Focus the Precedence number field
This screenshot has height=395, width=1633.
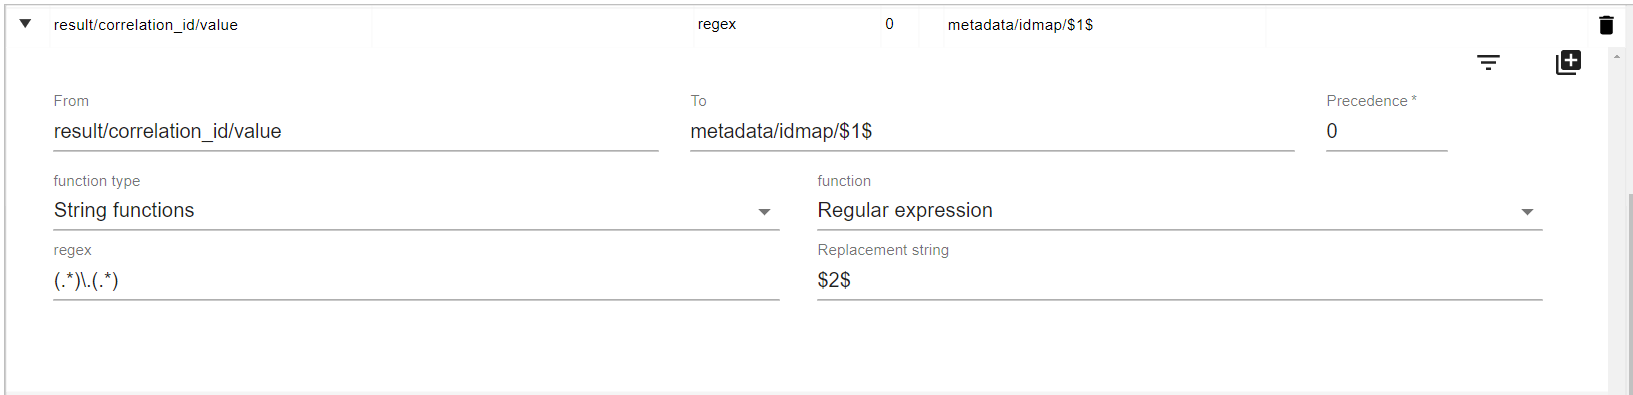click(x=1386, y=132)
